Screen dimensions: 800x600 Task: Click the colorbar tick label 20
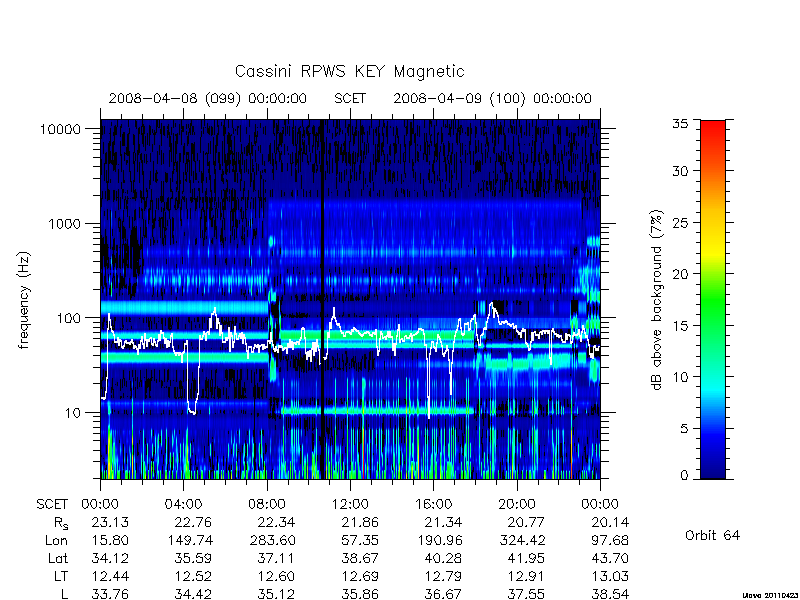680,273
